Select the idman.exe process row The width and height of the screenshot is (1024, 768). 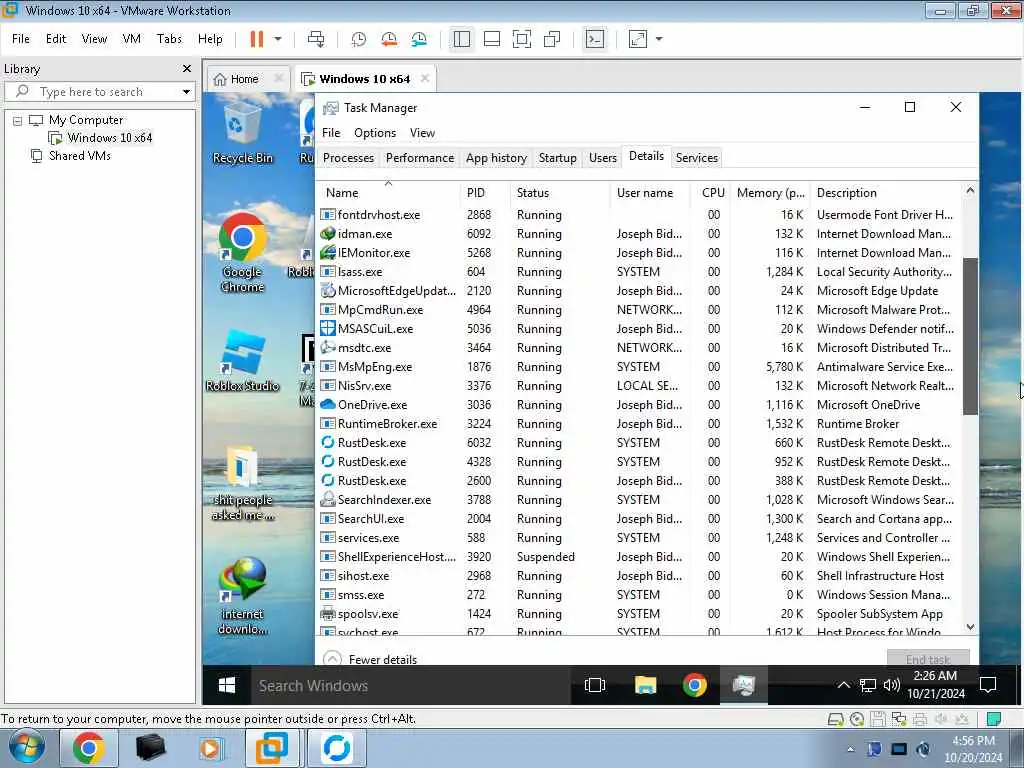640,234
